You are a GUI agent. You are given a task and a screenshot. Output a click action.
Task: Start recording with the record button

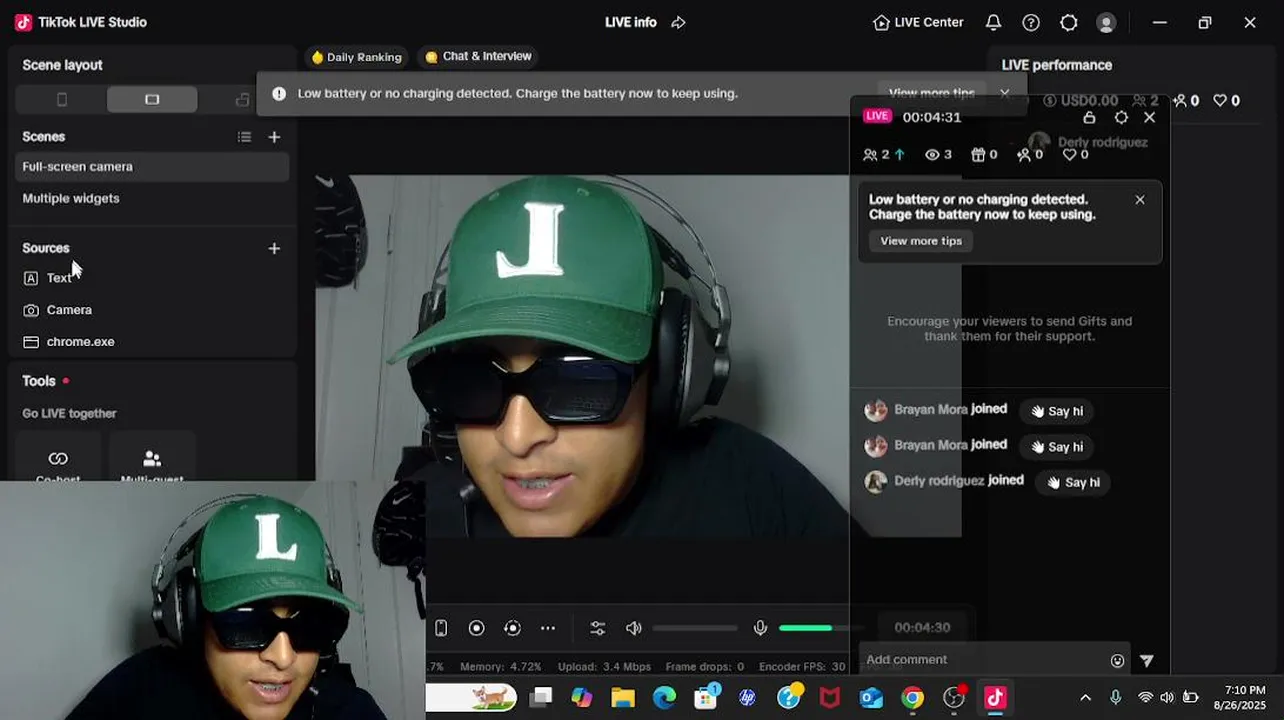(477, 628)
